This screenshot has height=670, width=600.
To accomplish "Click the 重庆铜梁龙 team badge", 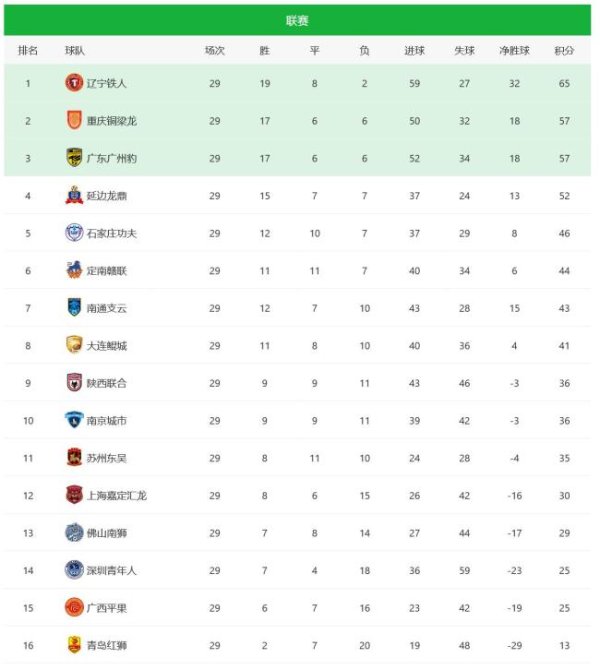I will pyautogui.click(x=74, y=121).
